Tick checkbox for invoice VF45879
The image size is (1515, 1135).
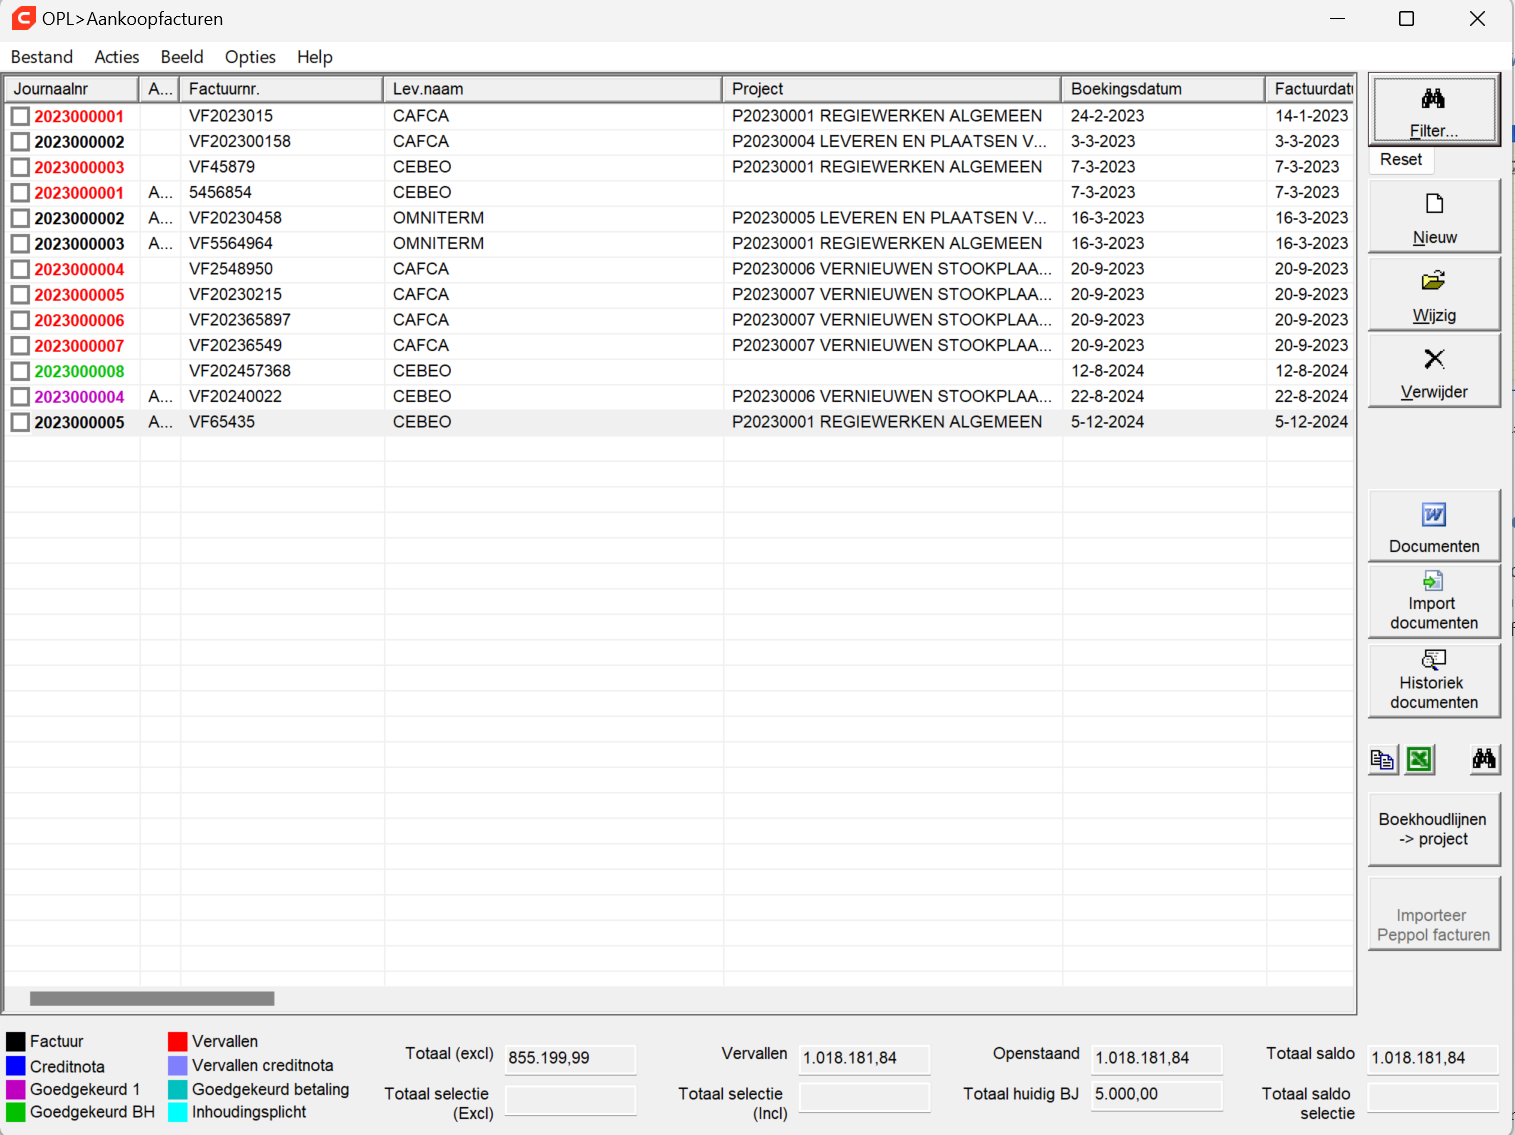point(20,167)
